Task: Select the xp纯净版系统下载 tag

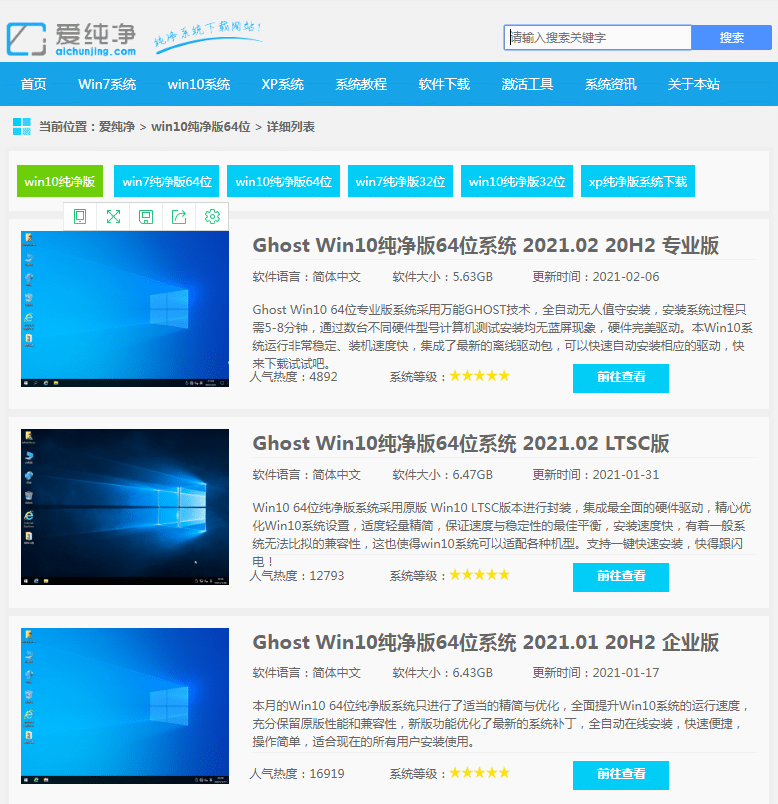Action: (638, 181)
